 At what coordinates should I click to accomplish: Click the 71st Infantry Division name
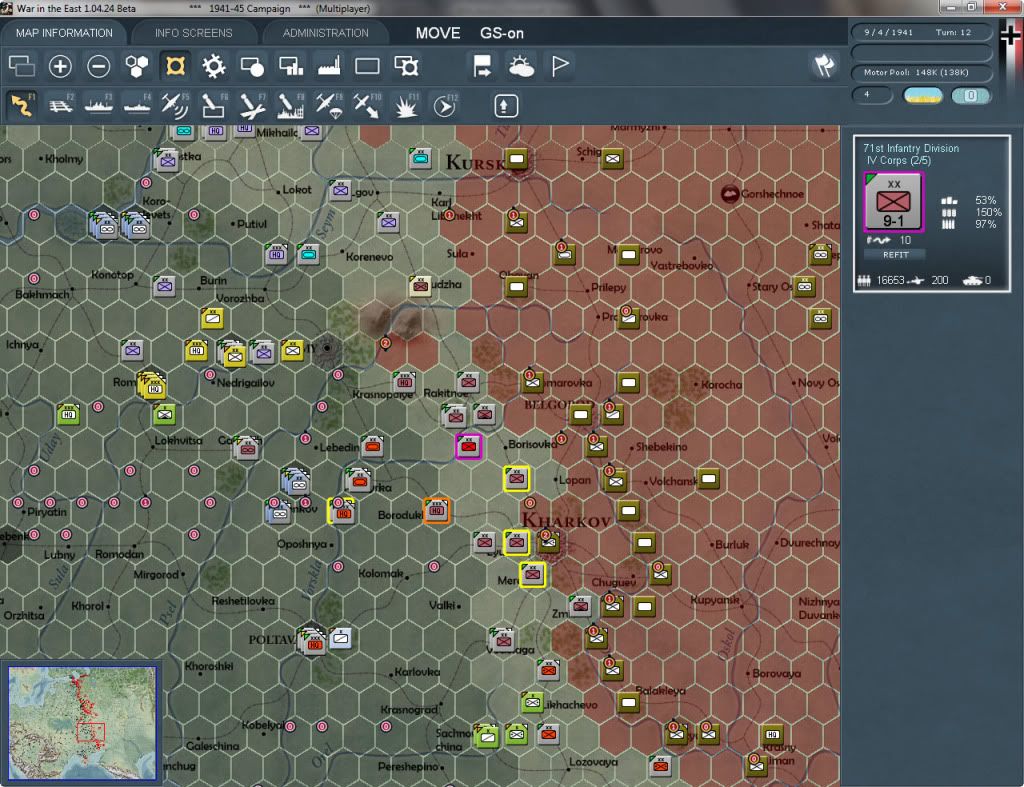pyautogui.click(x=910, y=148)
